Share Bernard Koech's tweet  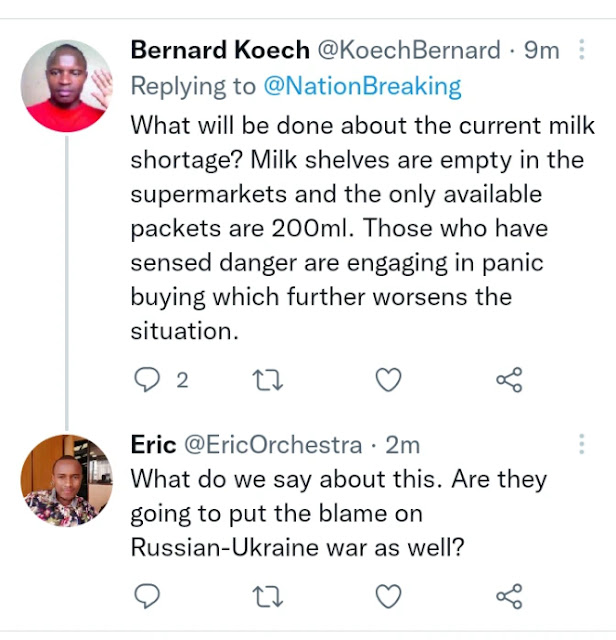point(509,380)
